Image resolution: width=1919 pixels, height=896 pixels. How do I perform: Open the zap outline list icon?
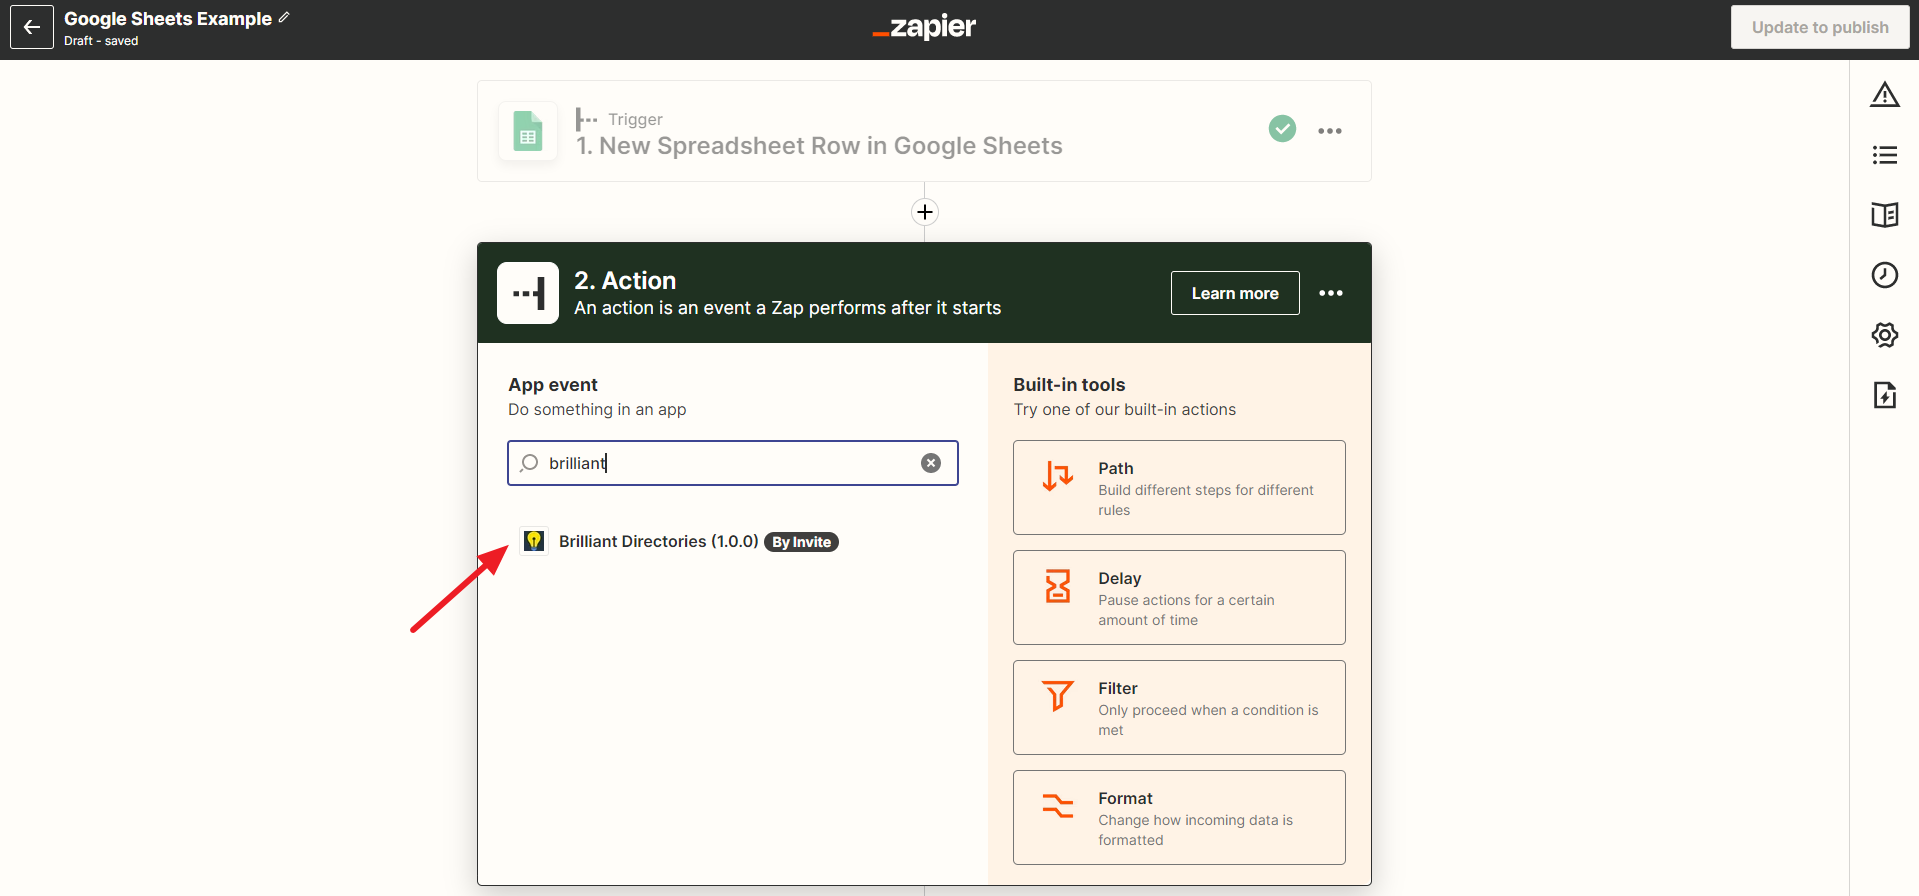pos(1885,155)
